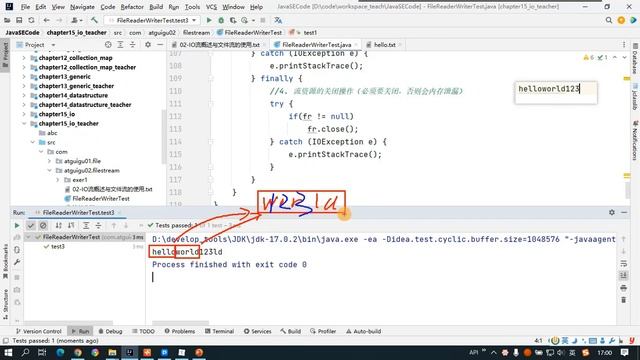
Task: Collapse FileReaderWriterTest node in test tree
Action: (x=28, y=237)
